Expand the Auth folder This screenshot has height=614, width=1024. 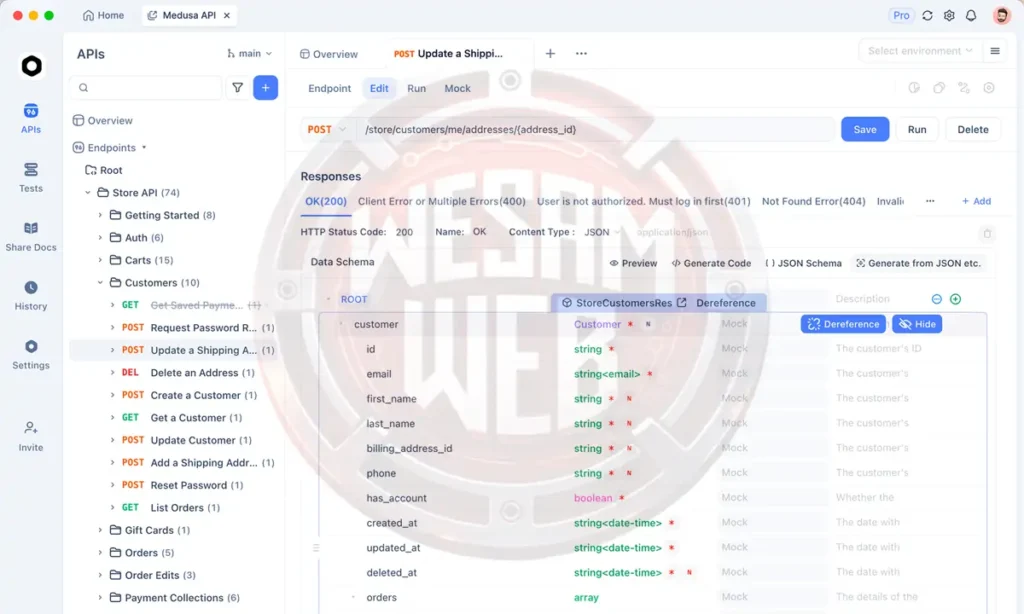tap(100, 238)
